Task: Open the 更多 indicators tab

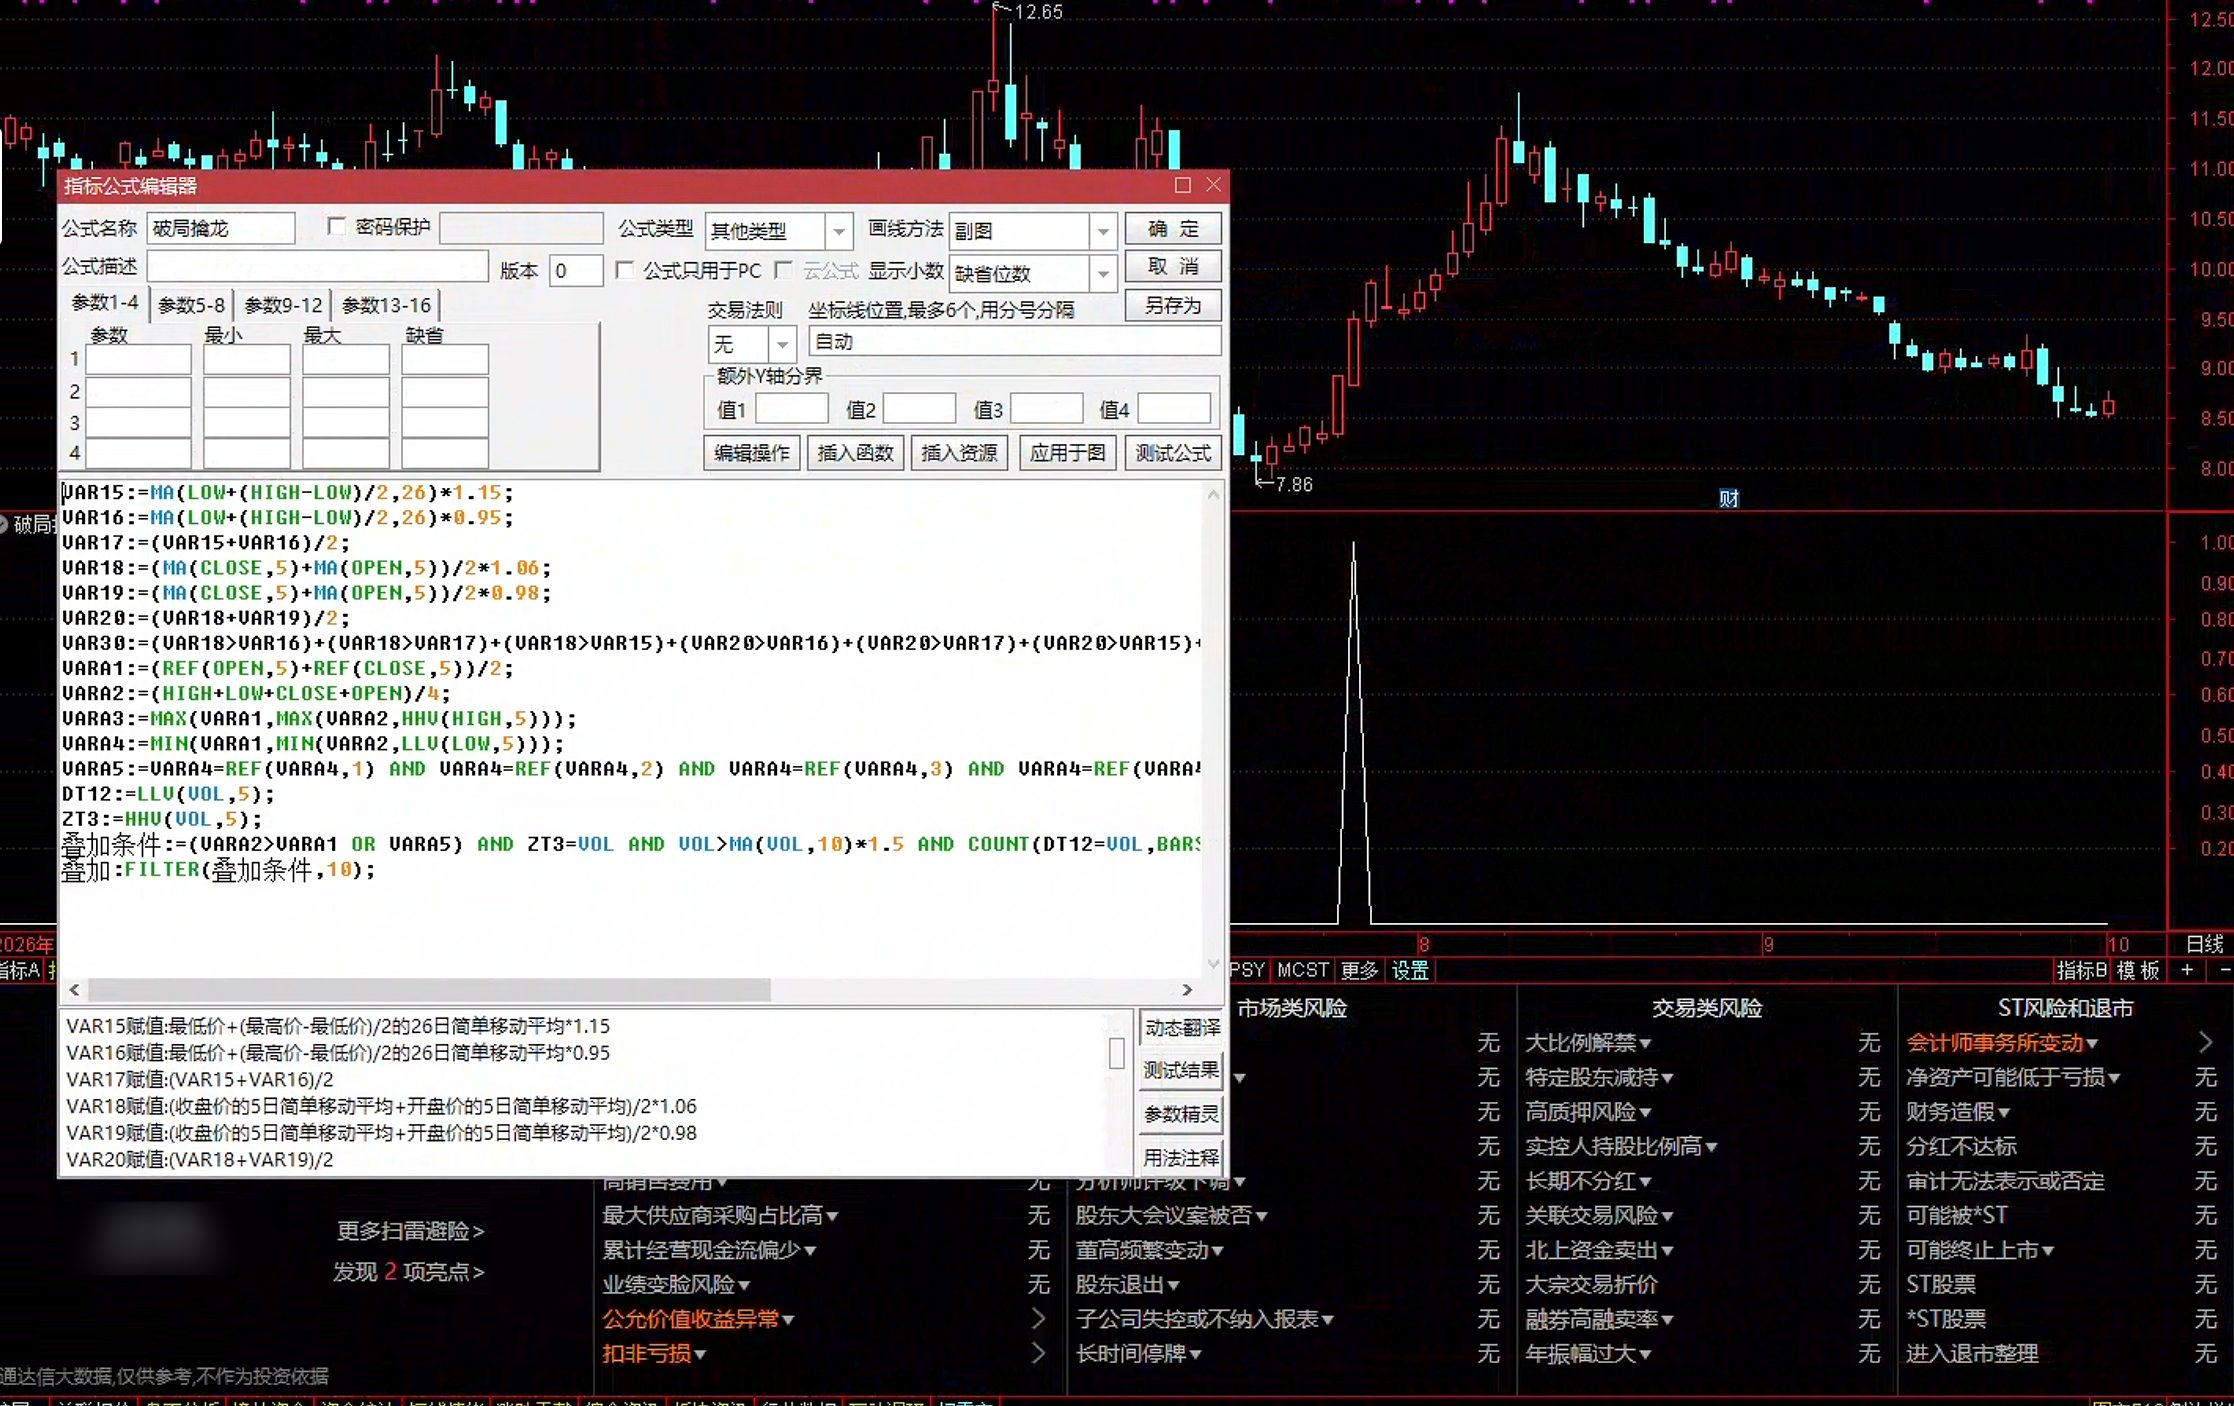Action: click(1358, 970)
